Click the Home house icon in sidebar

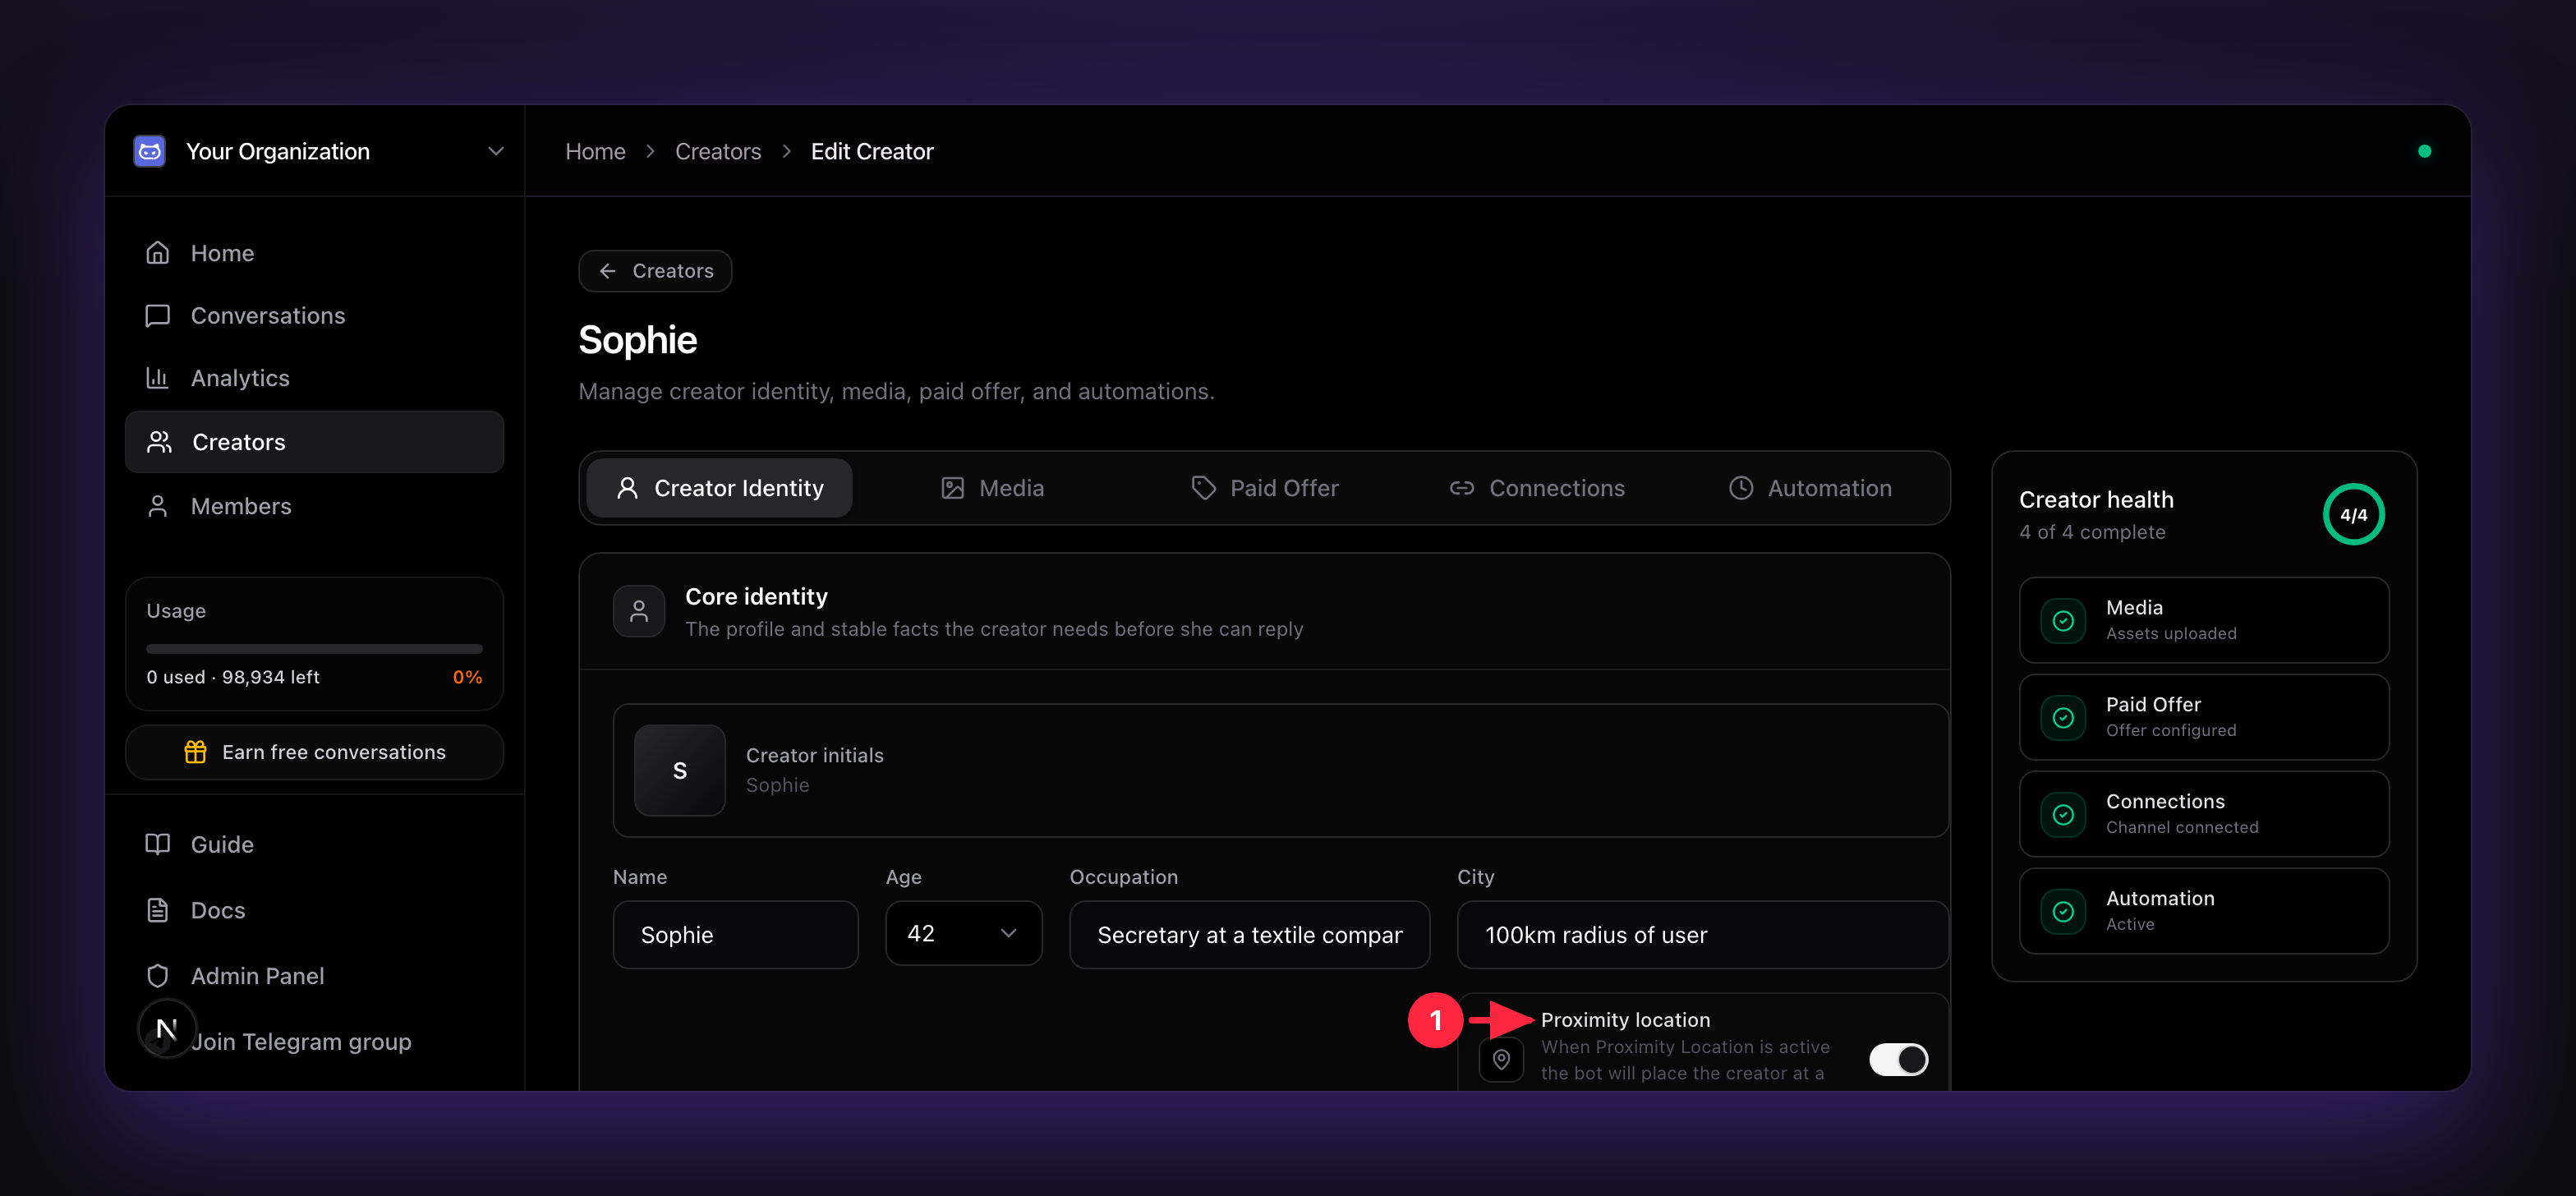(158, 253)
